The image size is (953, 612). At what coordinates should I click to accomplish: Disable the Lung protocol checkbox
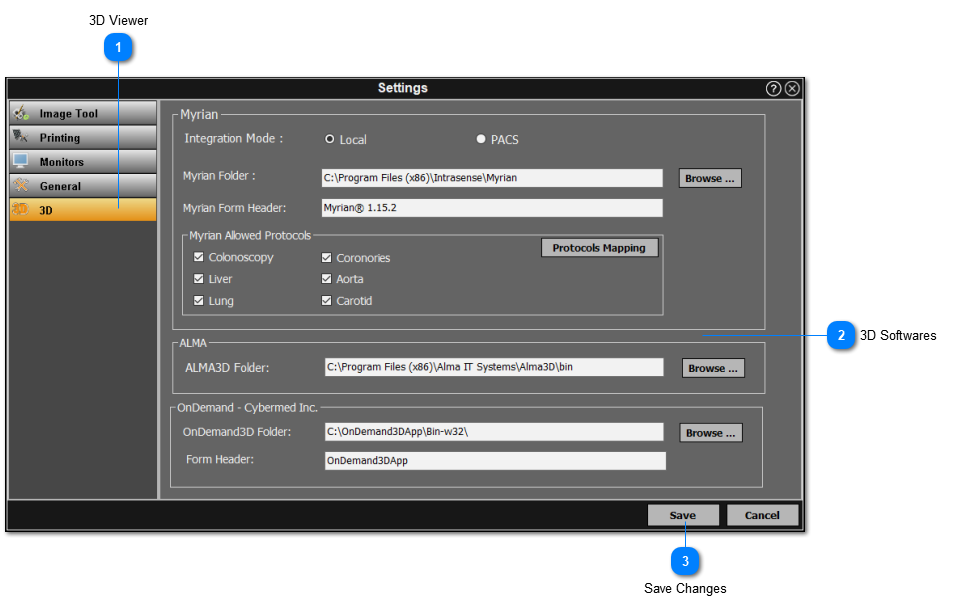coord(198,300)
